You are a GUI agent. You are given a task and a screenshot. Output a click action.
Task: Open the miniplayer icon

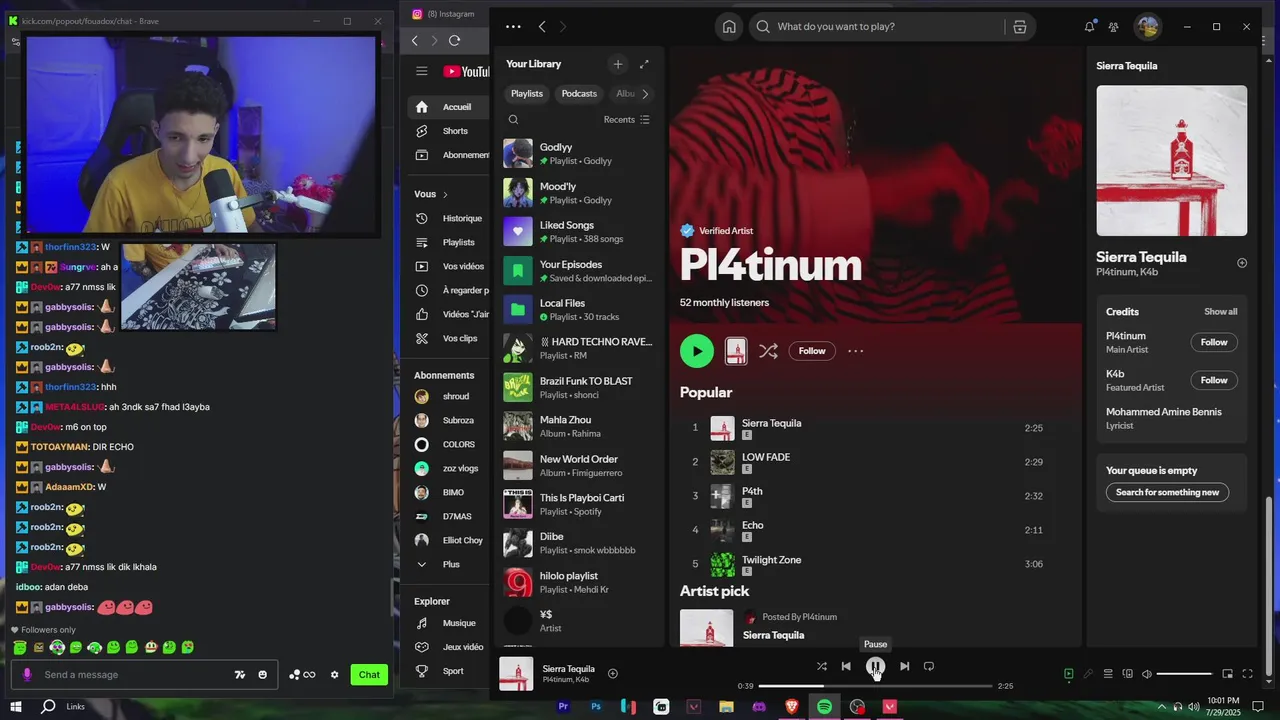(x=1227, y=674)
